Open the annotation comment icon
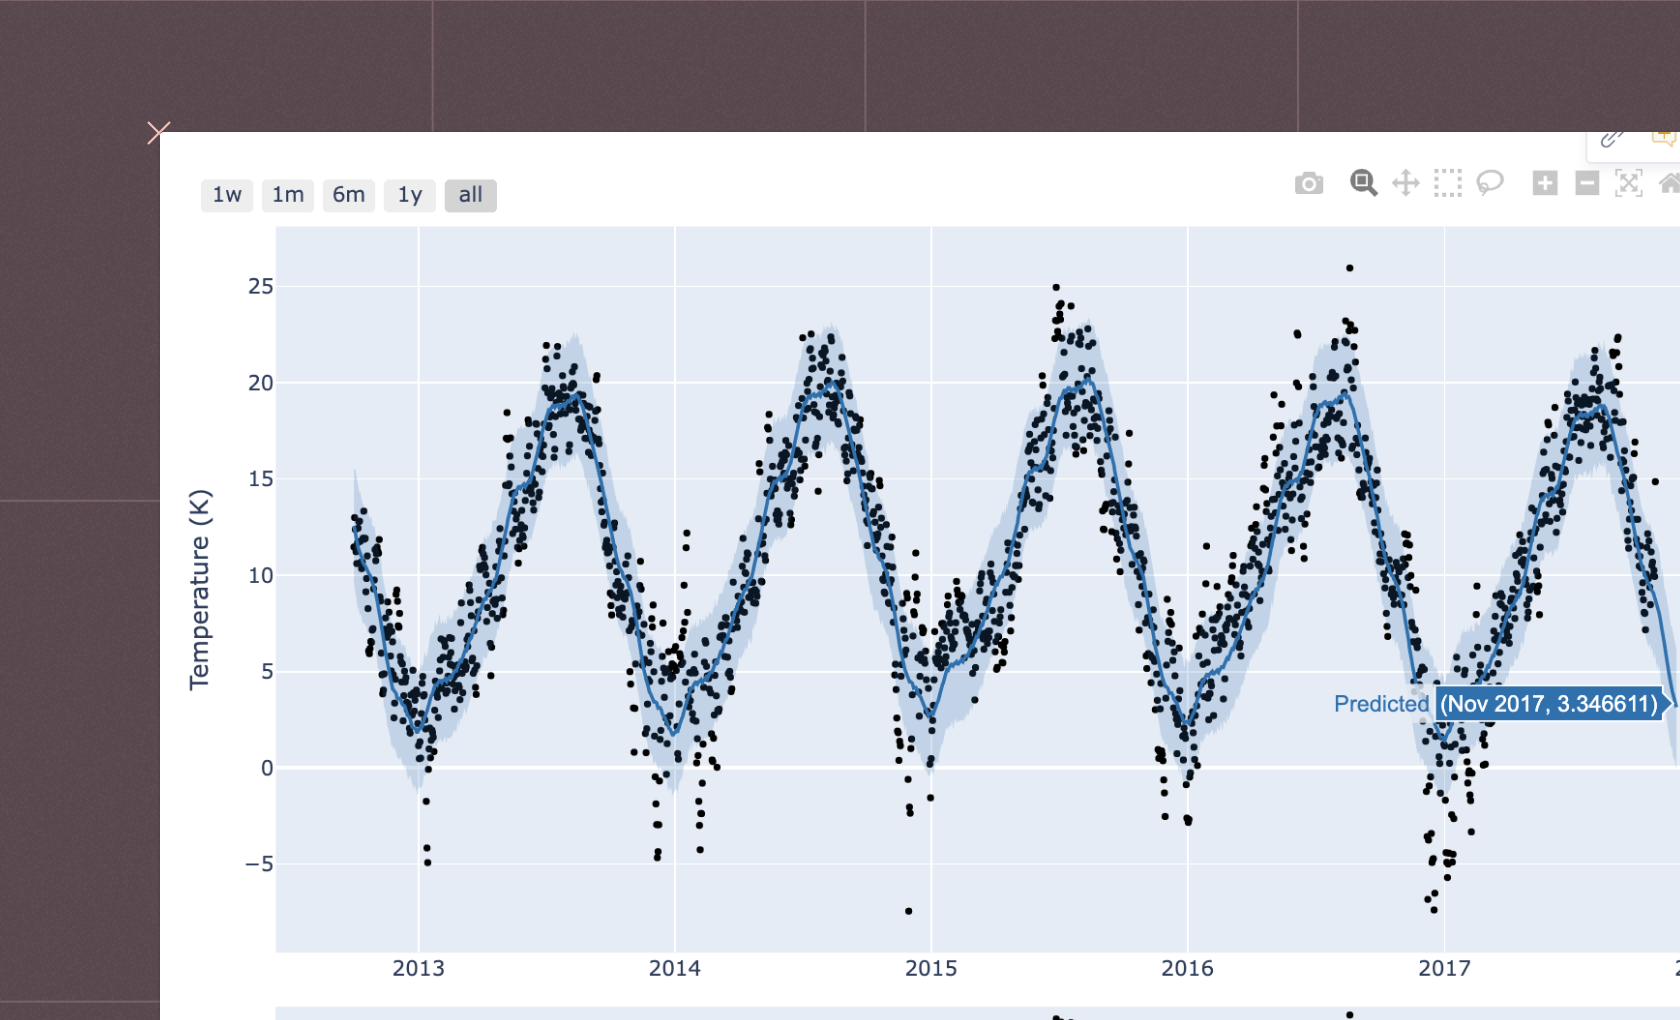This screenshot has width=1680, height=1020. [1663, 139]
